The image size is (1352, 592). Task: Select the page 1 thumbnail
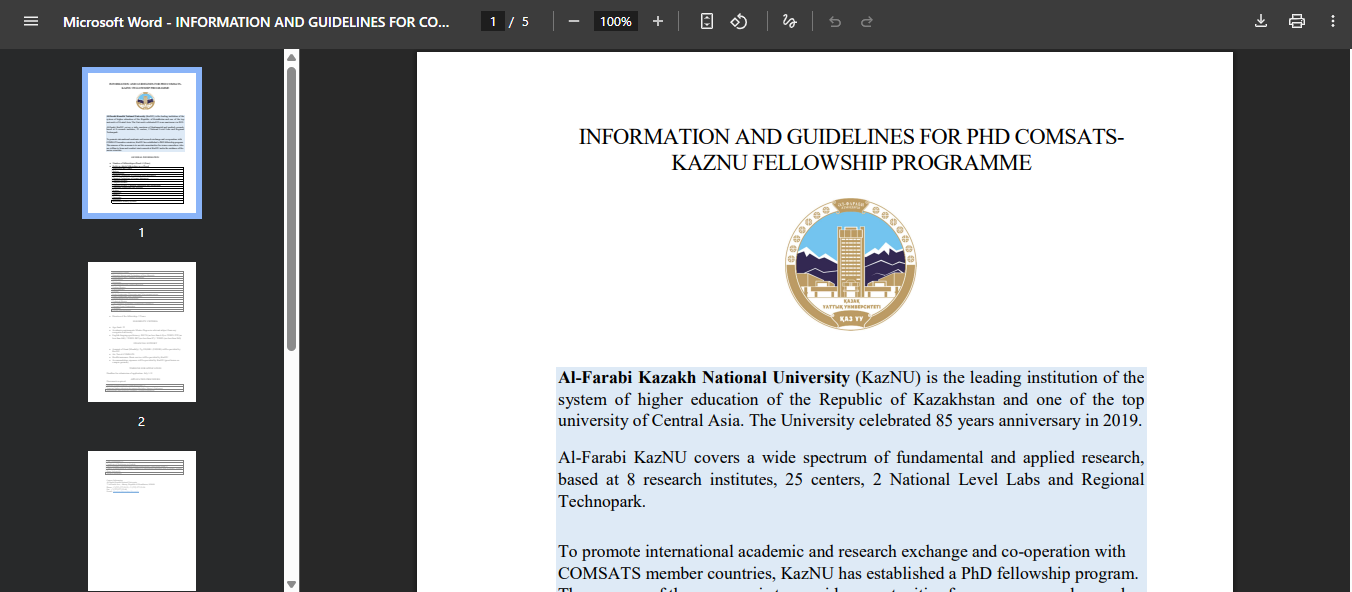pos(141,142)
